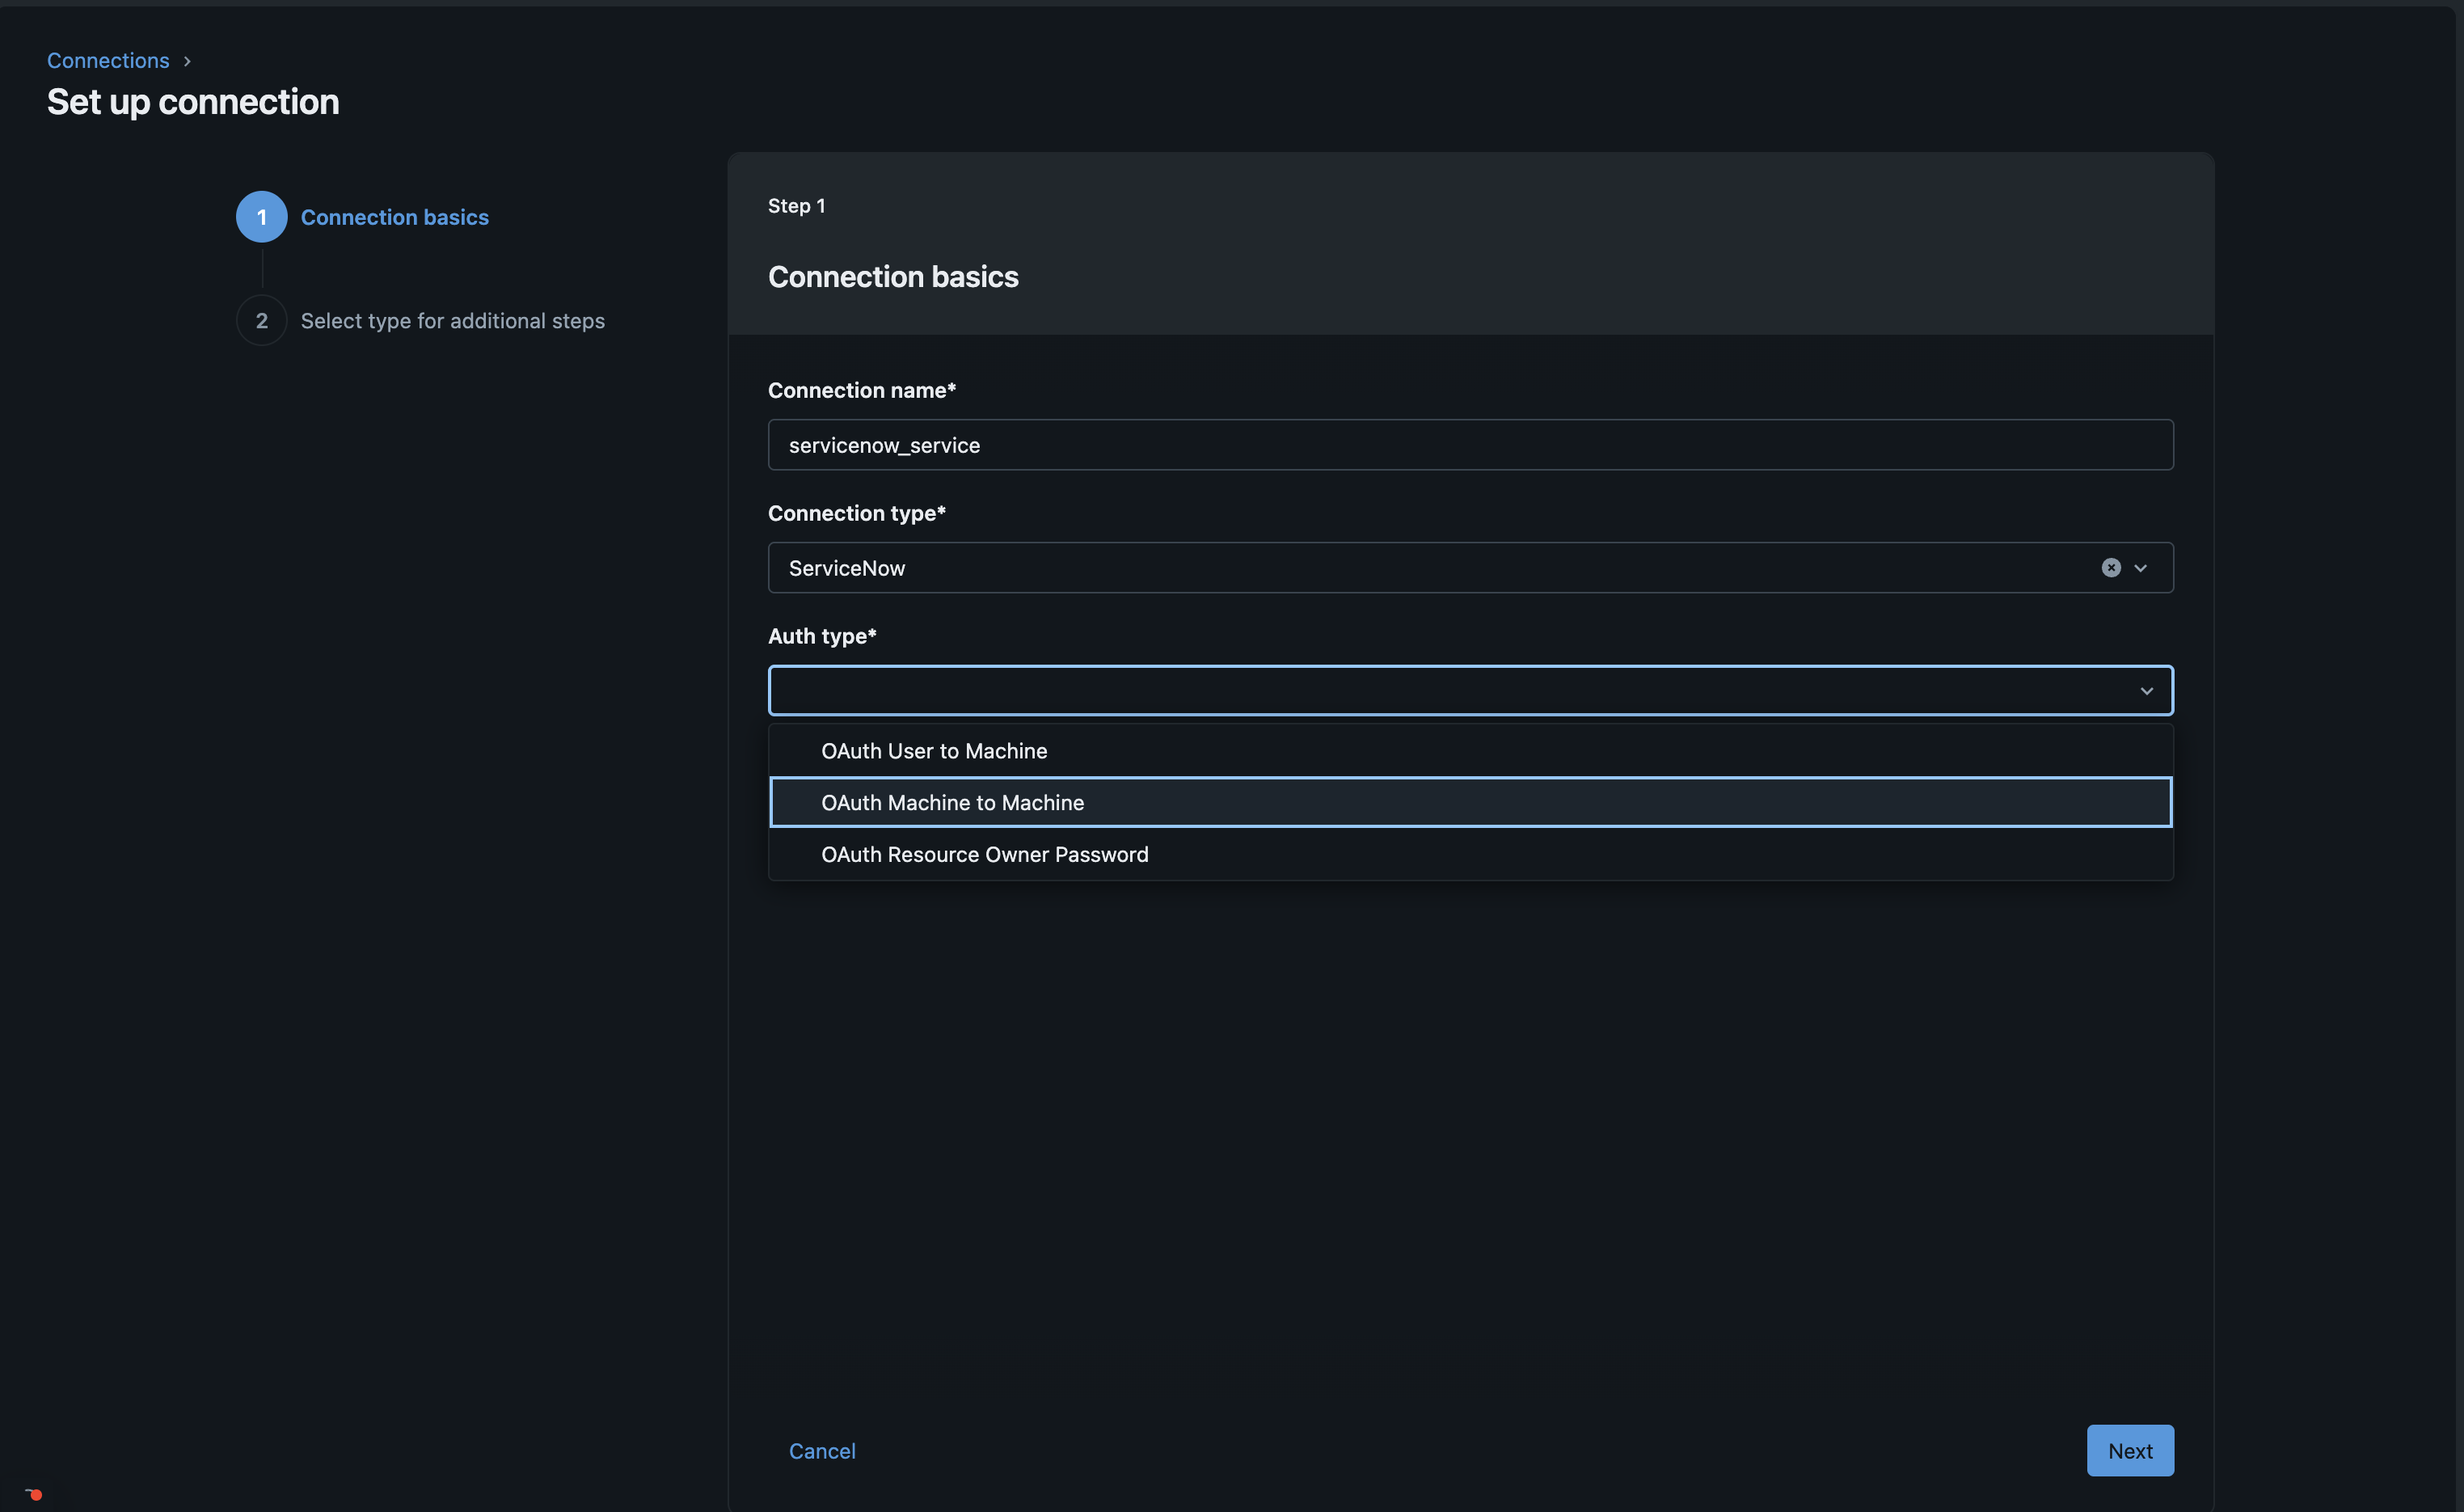Choose OAuth Machine to Machine option
The width and height of the screenshot is (2464, 1512).
[1470, 802]
